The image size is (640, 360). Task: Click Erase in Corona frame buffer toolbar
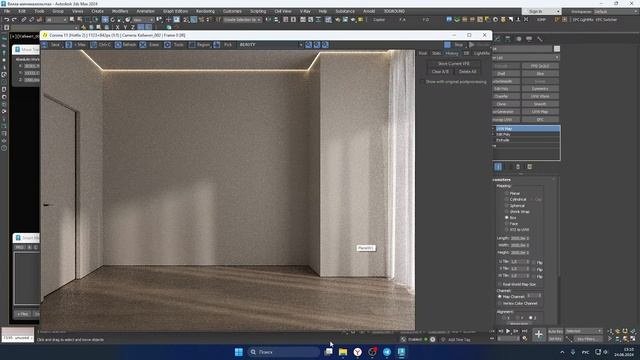tap(149, 45)
